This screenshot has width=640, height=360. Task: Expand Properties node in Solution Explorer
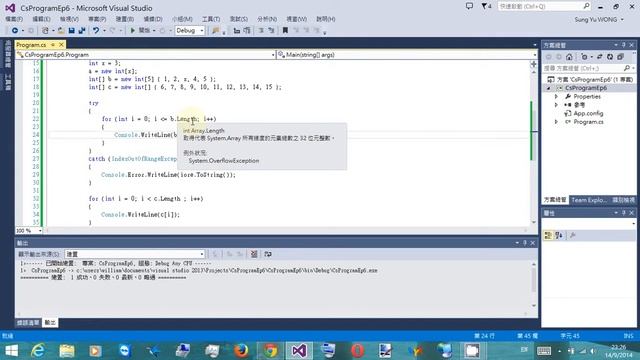556,97
